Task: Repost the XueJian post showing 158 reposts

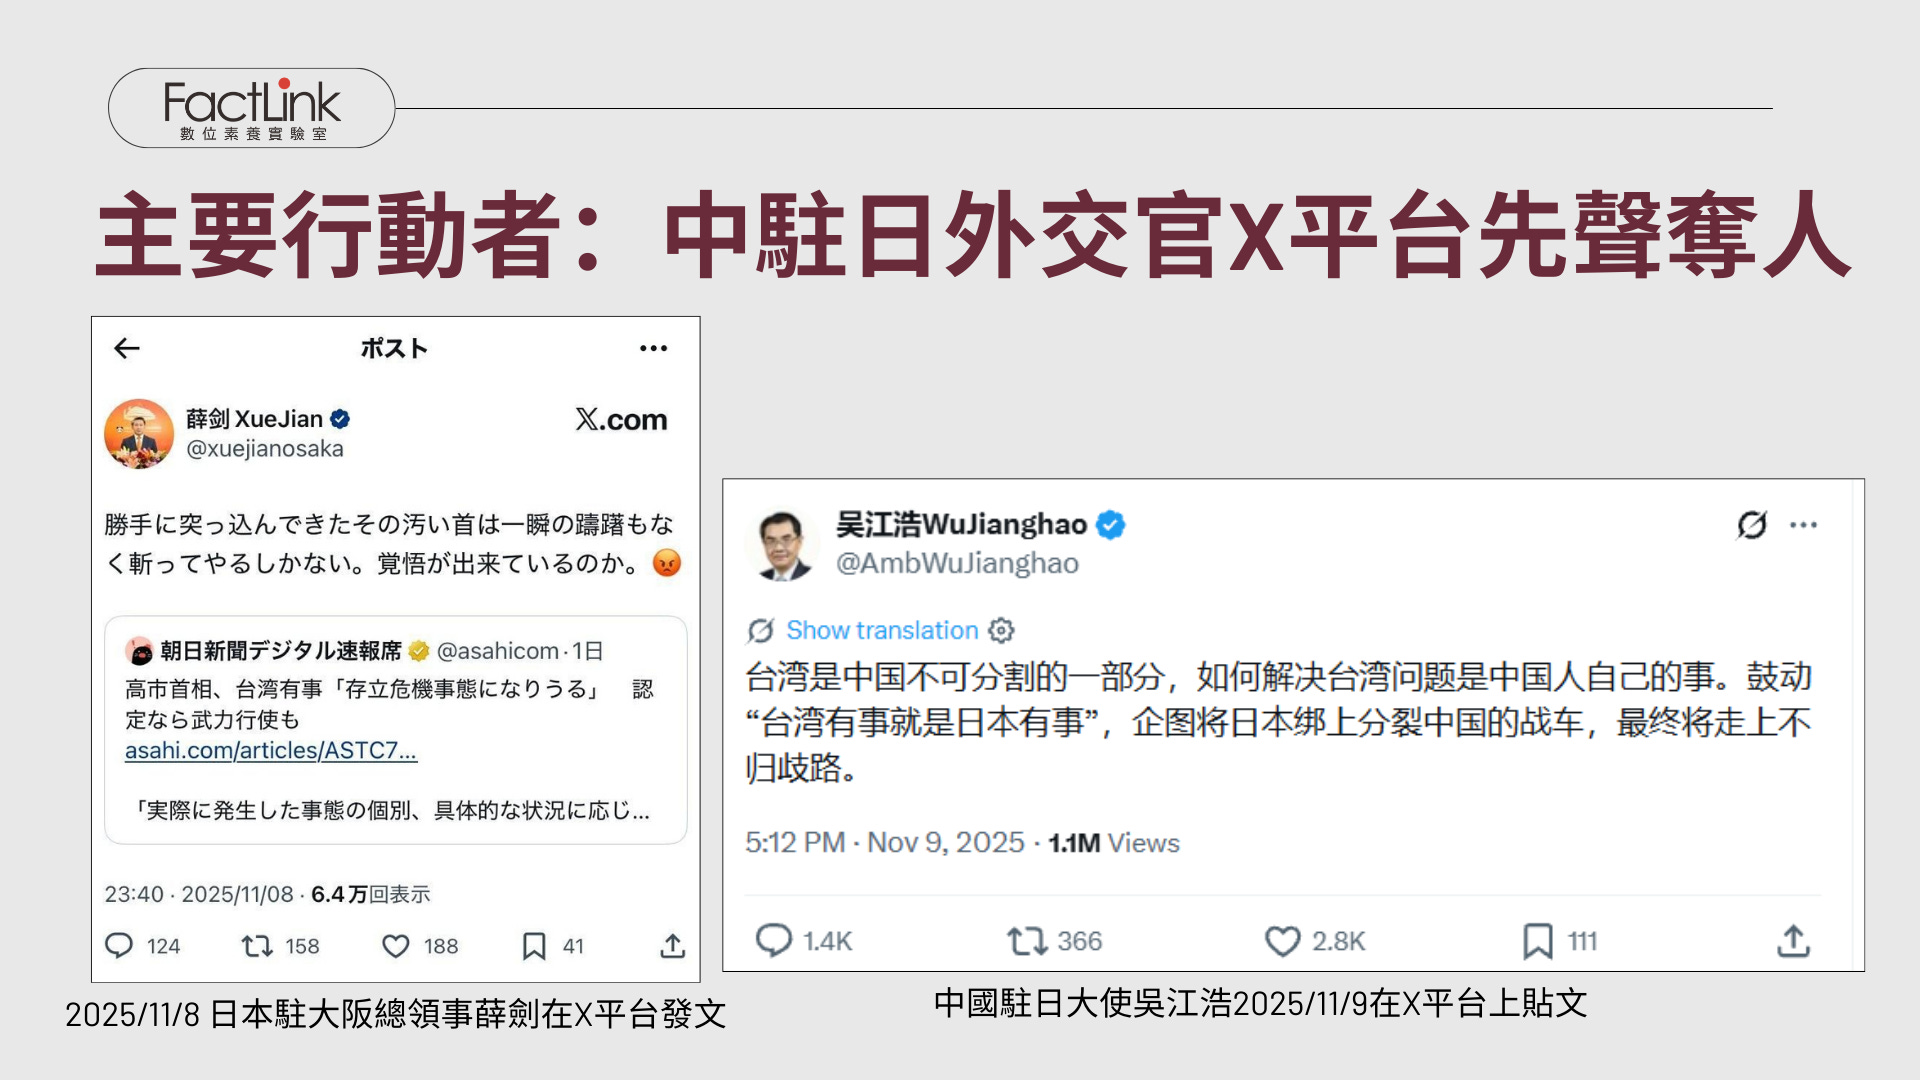Action: point(258,946)
